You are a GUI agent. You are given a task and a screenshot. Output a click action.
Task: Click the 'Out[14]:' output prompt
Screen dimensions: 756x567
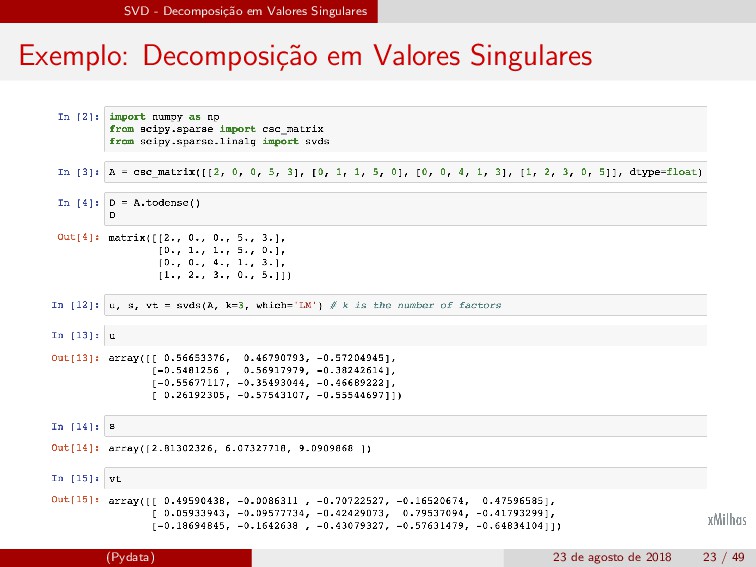pos(76,448)
